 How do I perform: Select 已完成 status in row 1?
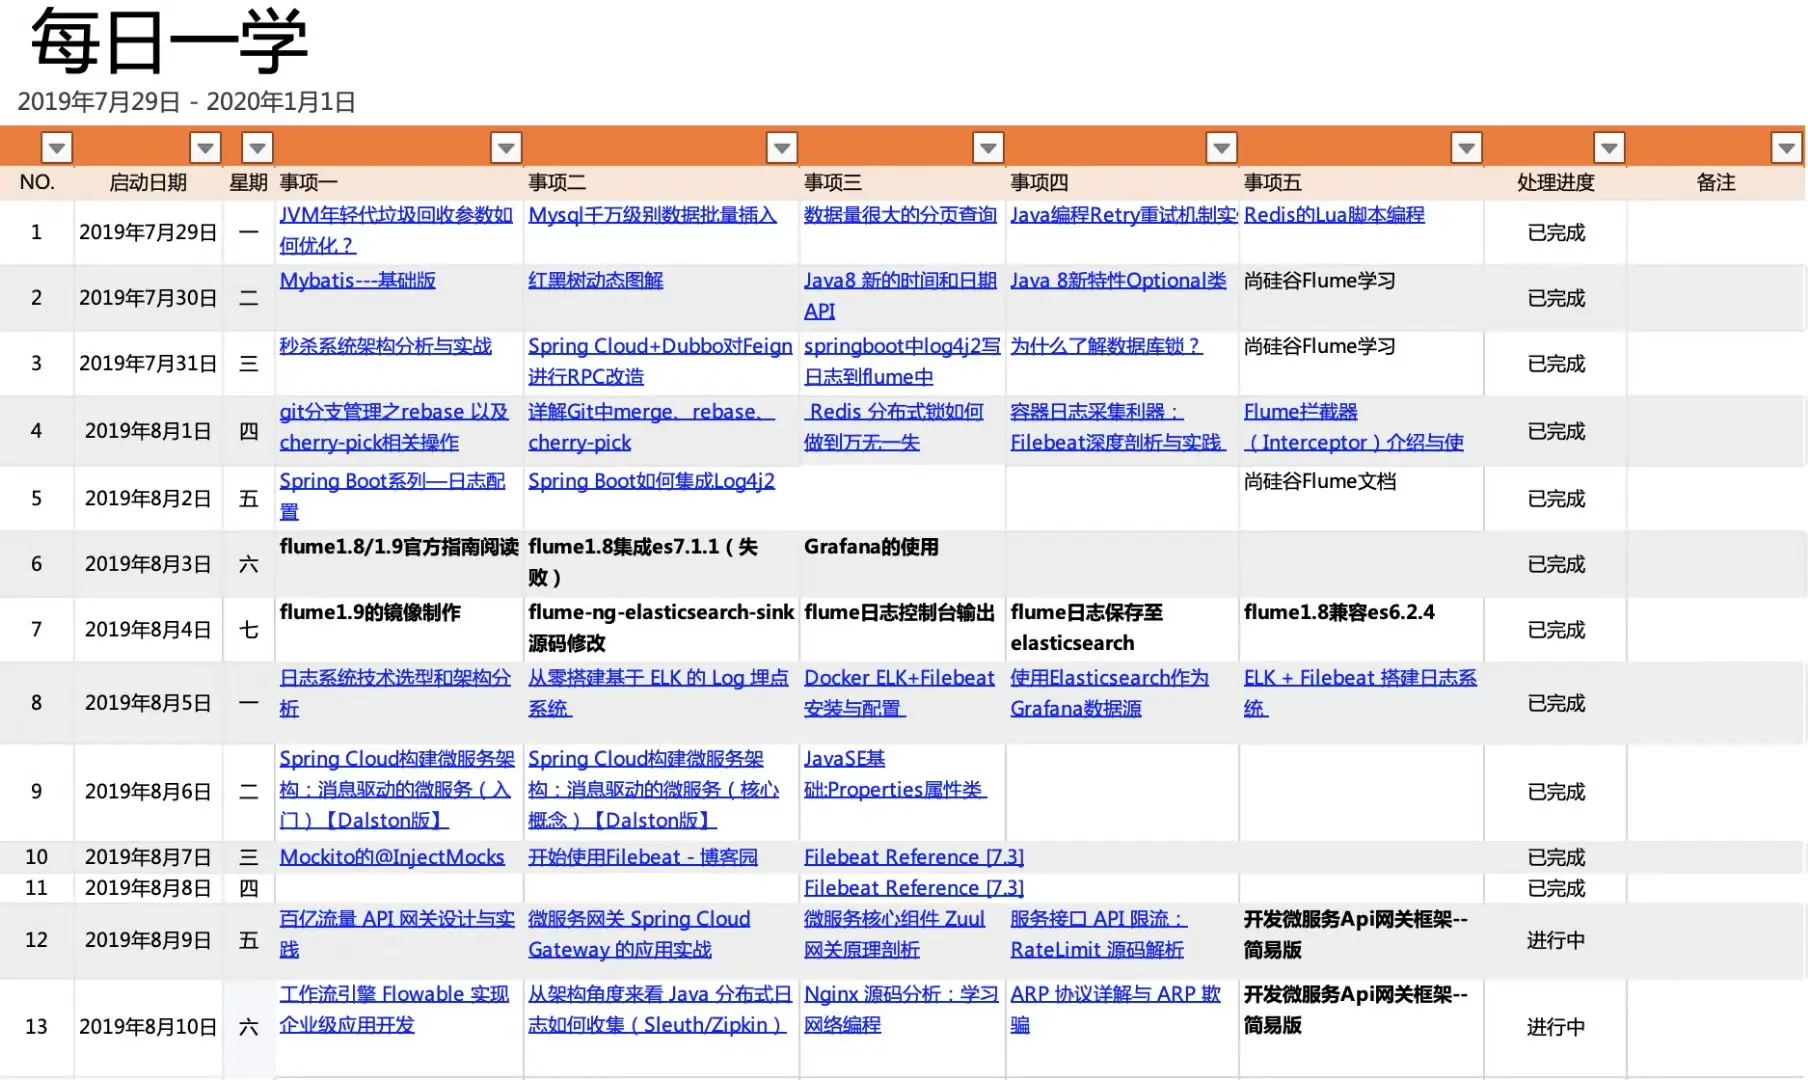1556,233
